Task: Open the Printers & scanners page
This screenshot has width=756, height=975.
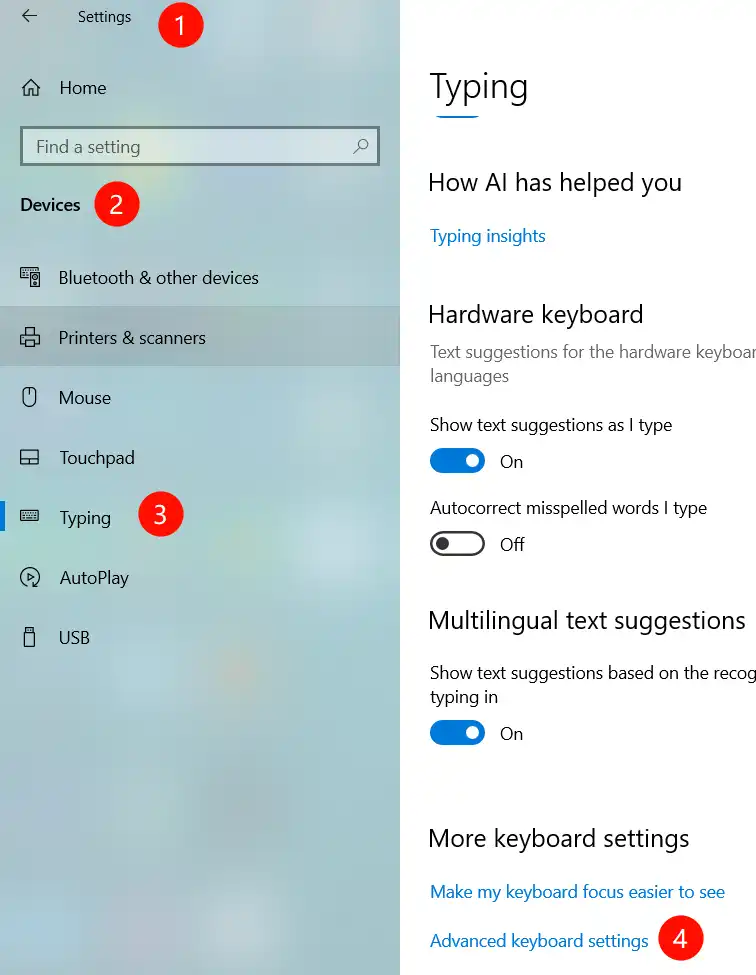Action: tap(132, 338)
